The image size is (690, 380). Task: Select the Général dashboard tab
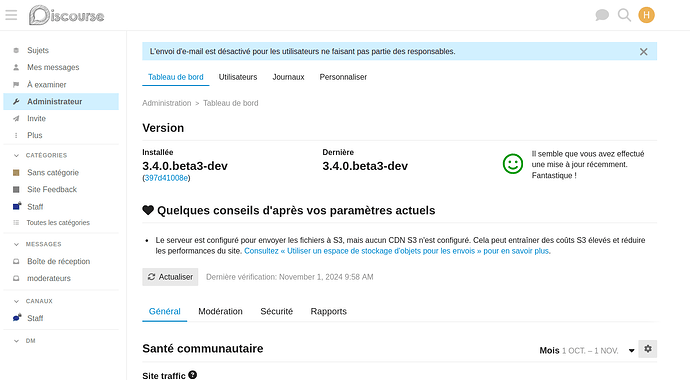pyautogui.click(x=165, y=311)
